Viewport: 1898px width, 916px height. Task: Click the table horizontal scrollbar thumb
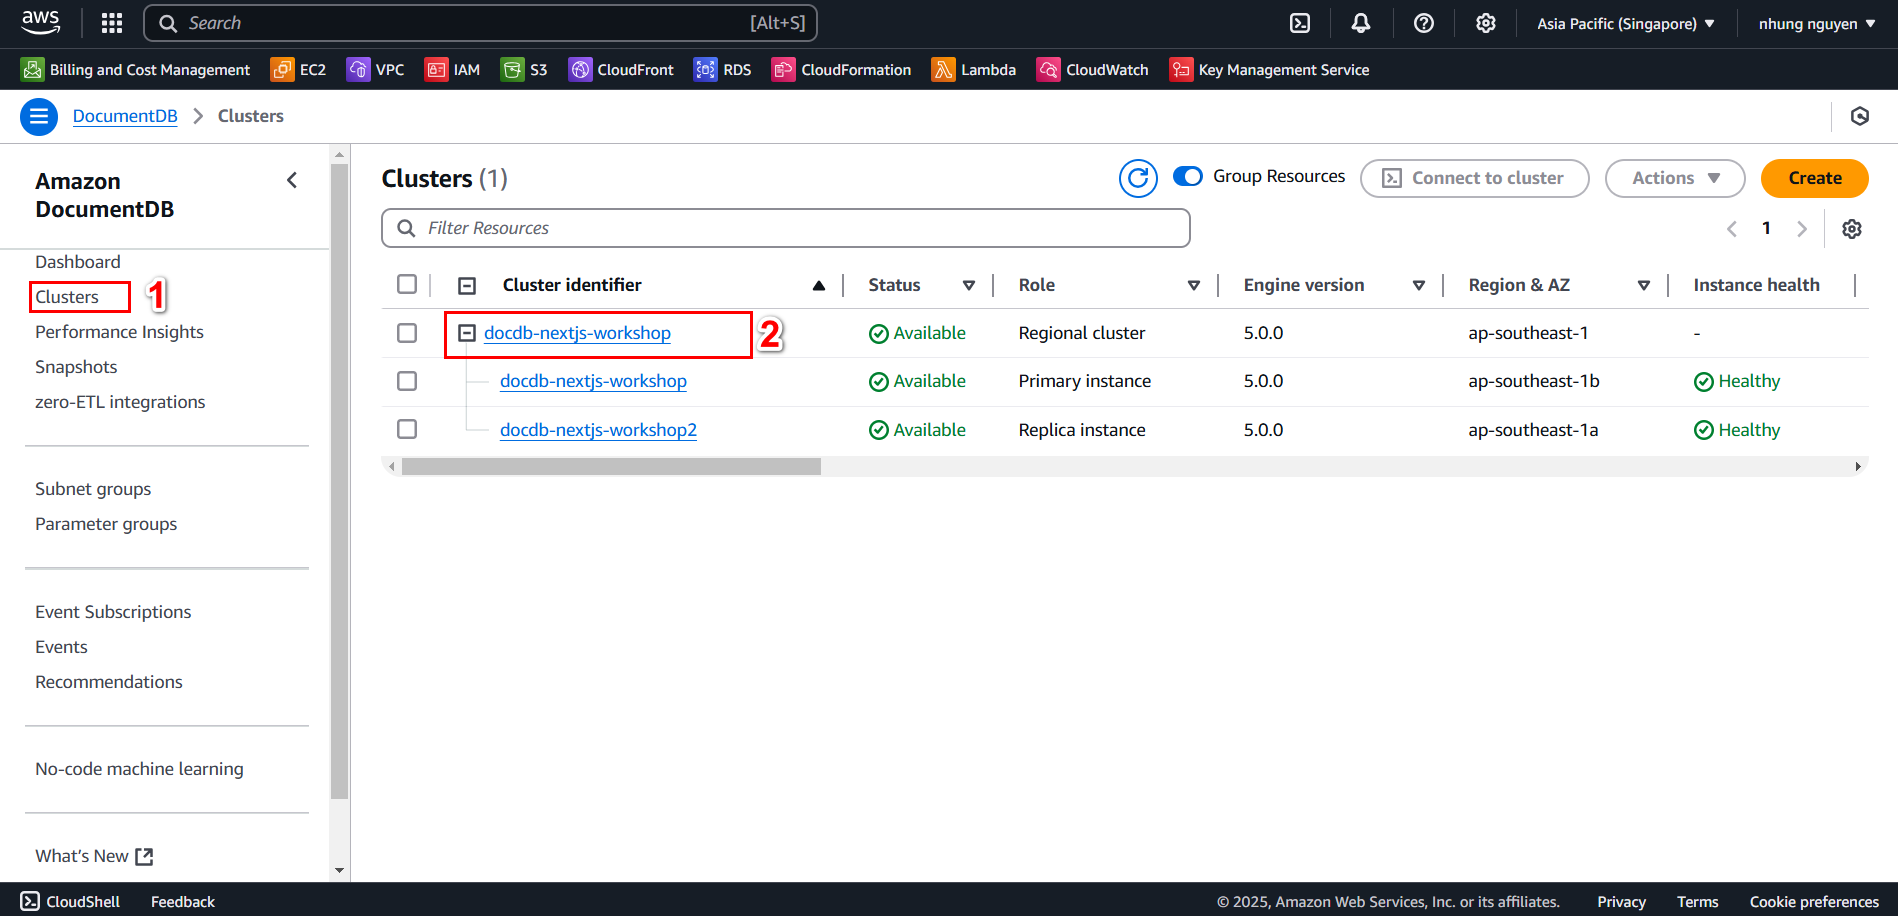pyautogui.click(x=611, y=467)
